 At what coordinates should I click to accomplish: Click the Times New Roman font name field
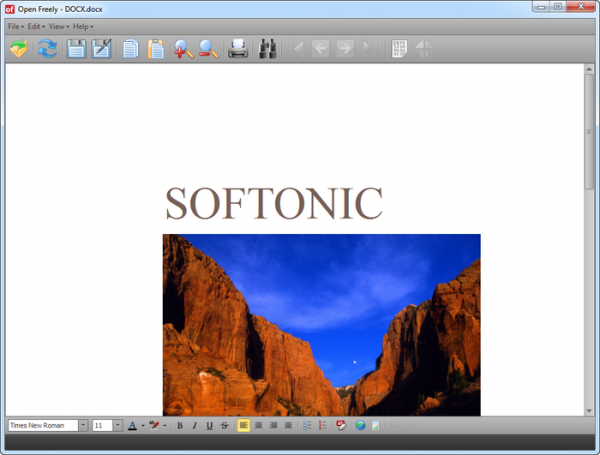(x=43, y=426)
